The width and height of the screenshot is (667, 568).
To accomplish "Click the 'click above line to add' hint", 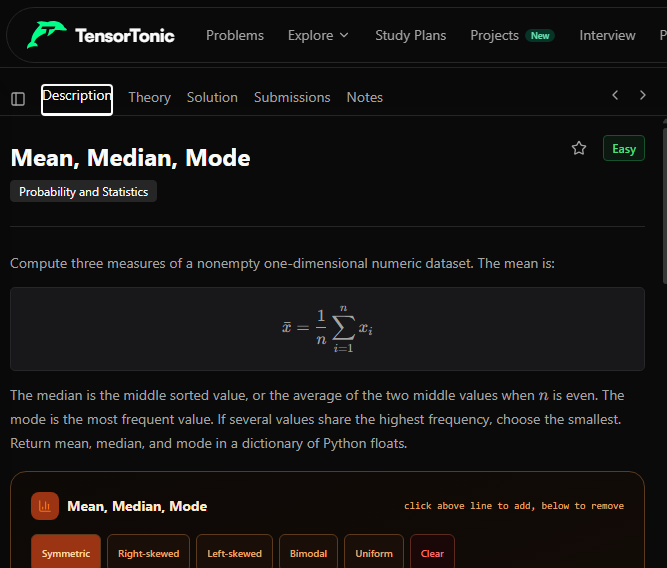I will (514, 506).
